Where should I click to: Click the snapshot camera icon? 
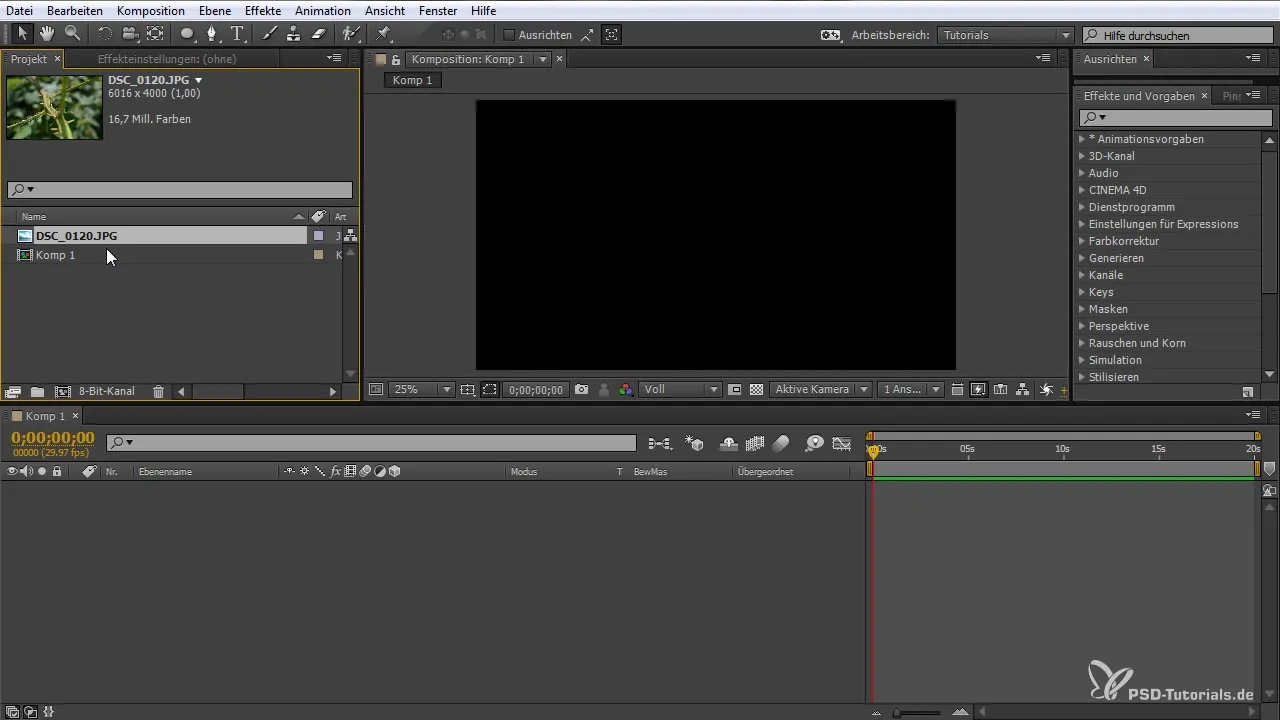pos(582,390)
